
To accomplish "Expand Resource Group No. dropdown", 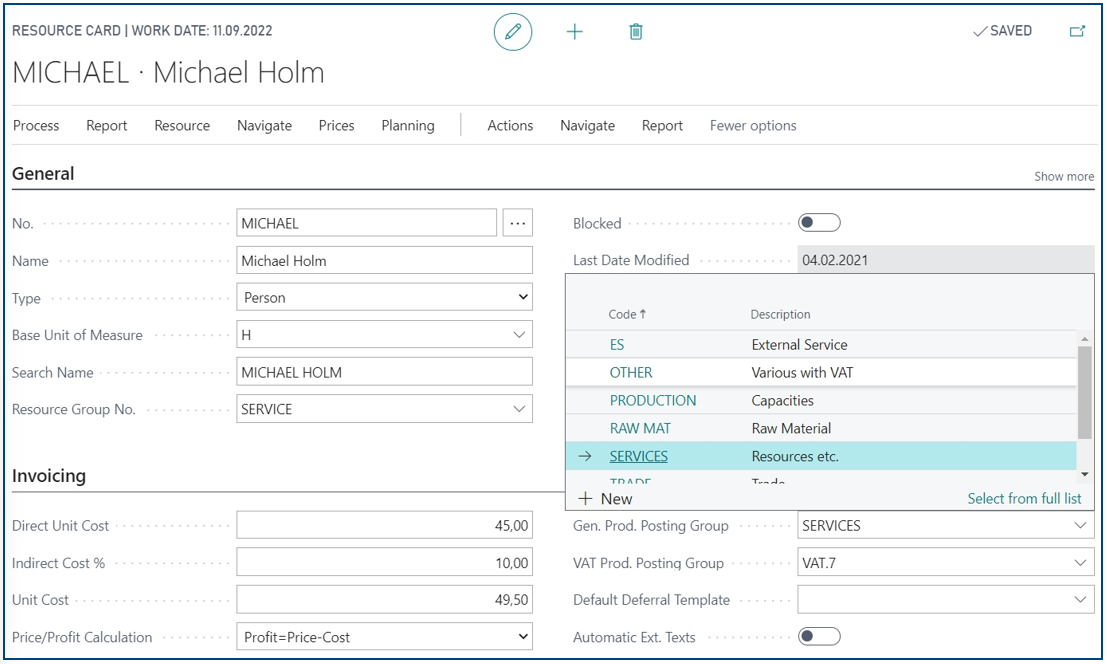I will [x=519, y=409].
